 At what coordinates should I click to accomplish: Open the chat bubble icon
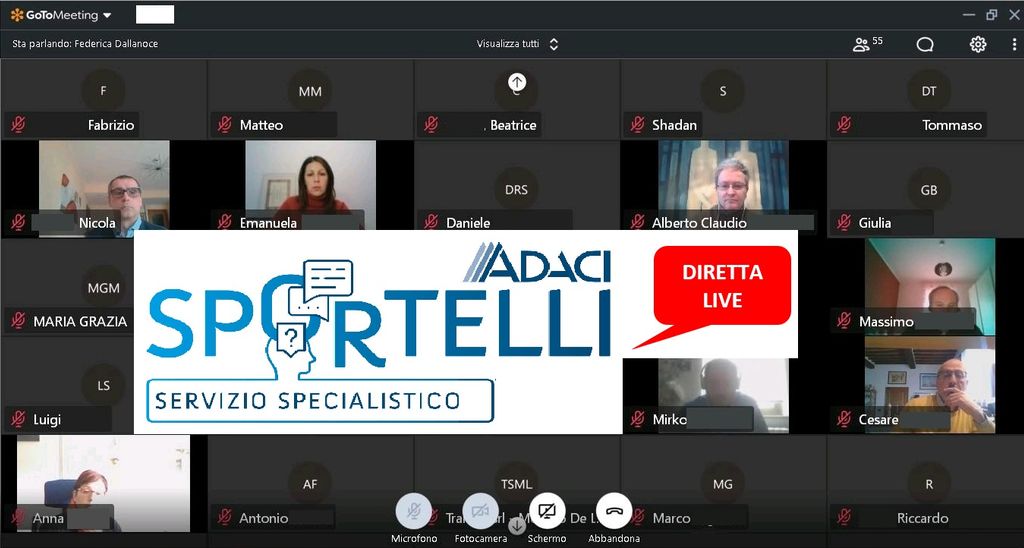click(x=925, y=44)
